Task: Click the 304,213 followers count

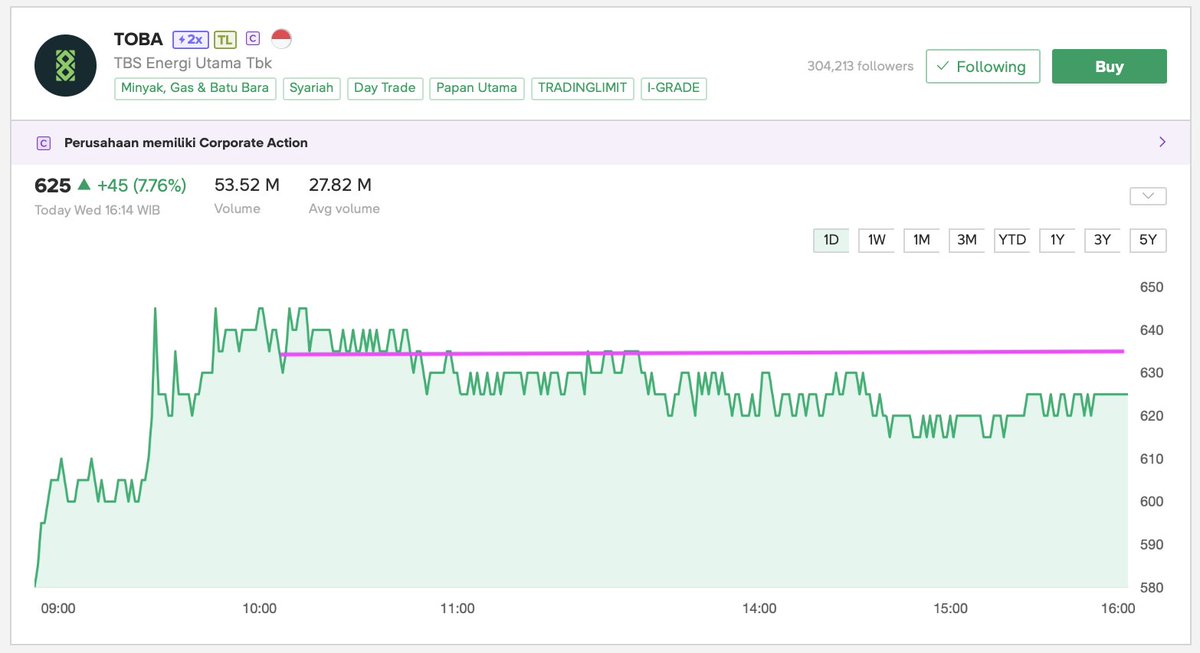Action: (860, 66)
